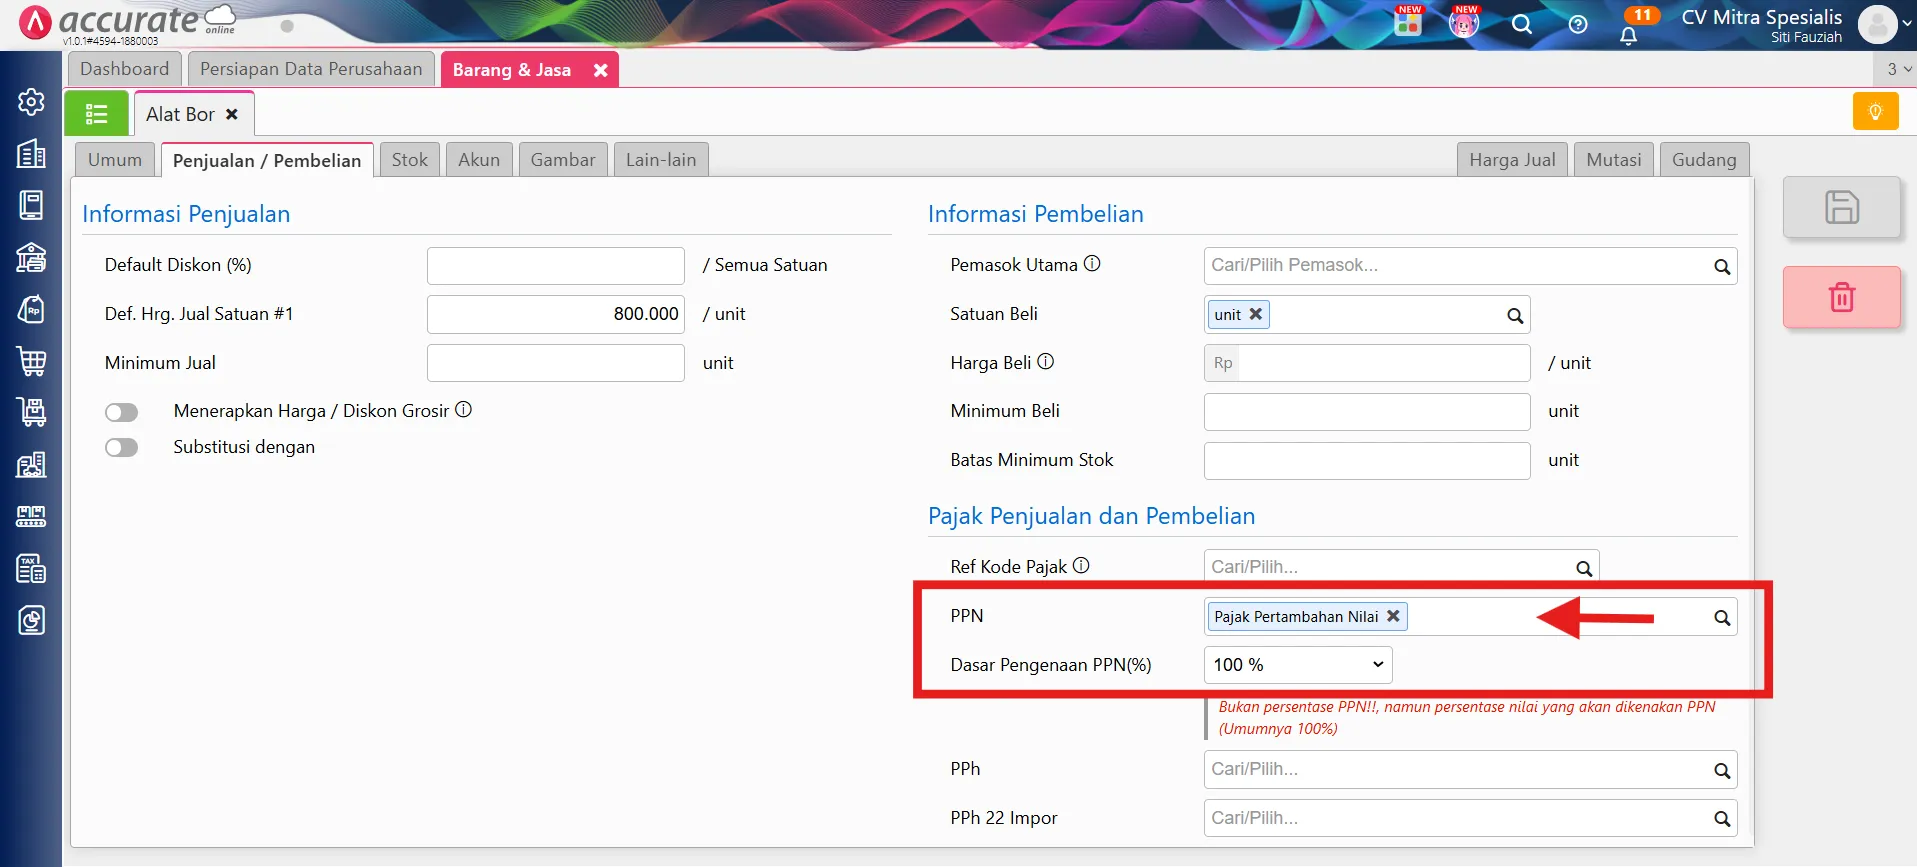The height and width of the screenshot is (867, 1917).
Task: Toggle Menerapkan Harga / Diskon Grosir switch
Action: (121, 412)
